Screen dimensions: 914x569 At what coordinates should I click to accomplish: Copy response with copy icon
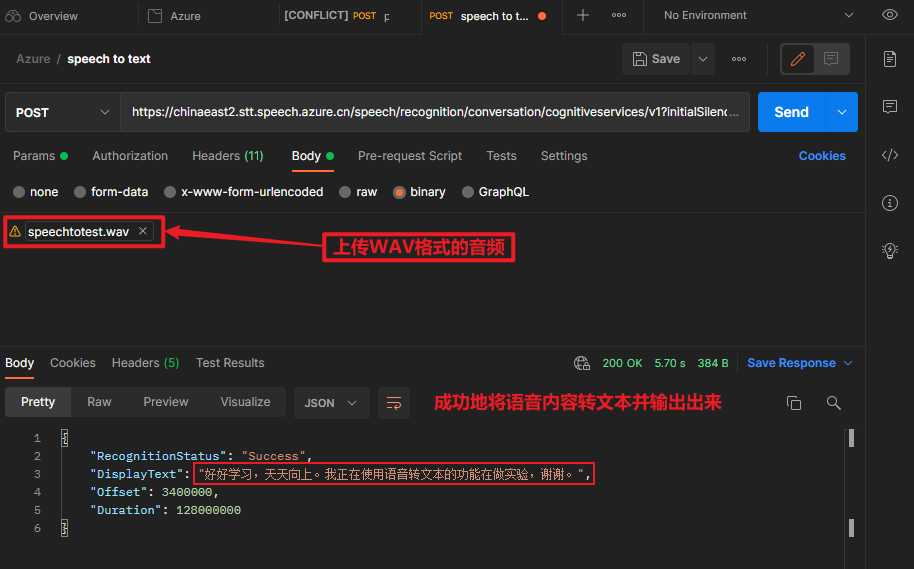coord(793,403)
